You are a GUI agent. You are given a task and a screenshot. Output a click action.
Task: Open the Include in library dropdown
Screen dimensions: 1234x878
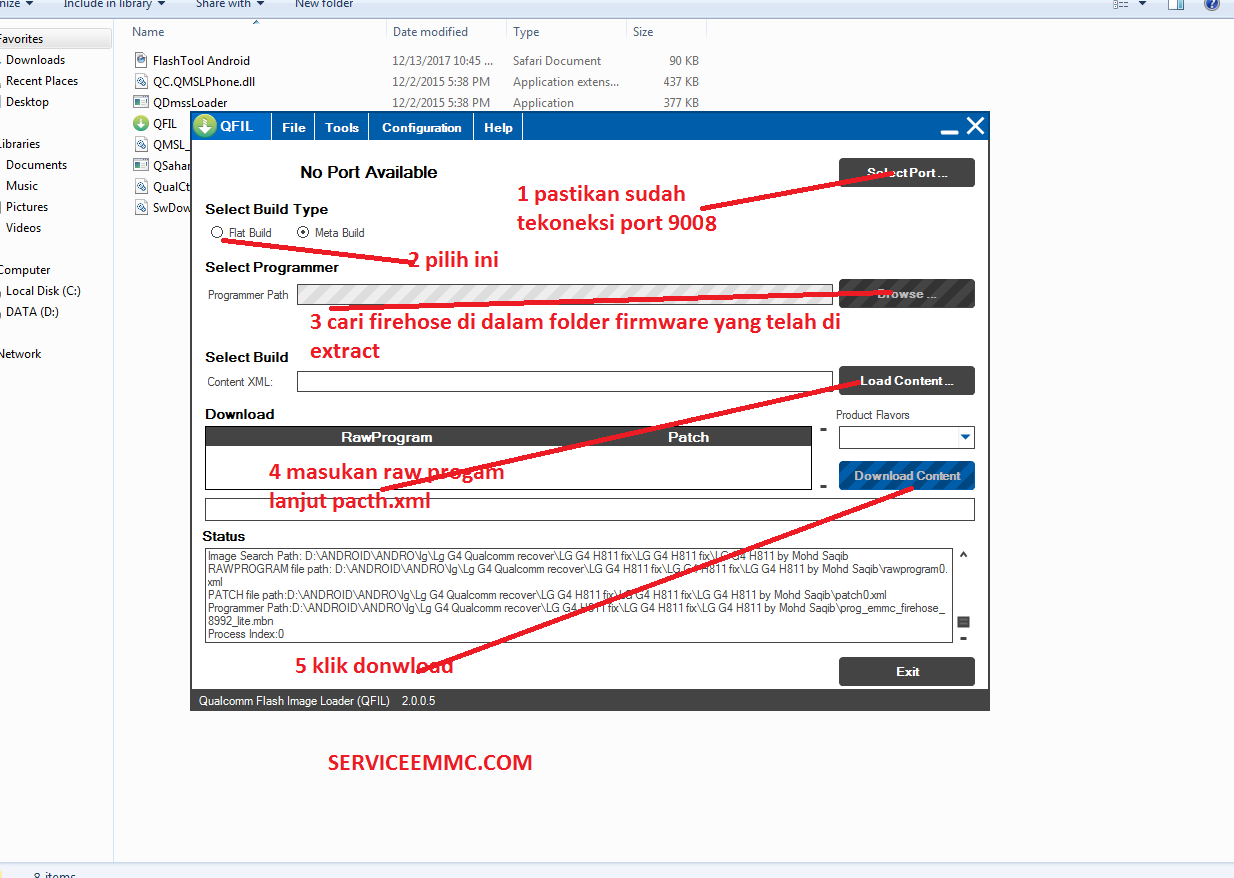tap(114, 4)
